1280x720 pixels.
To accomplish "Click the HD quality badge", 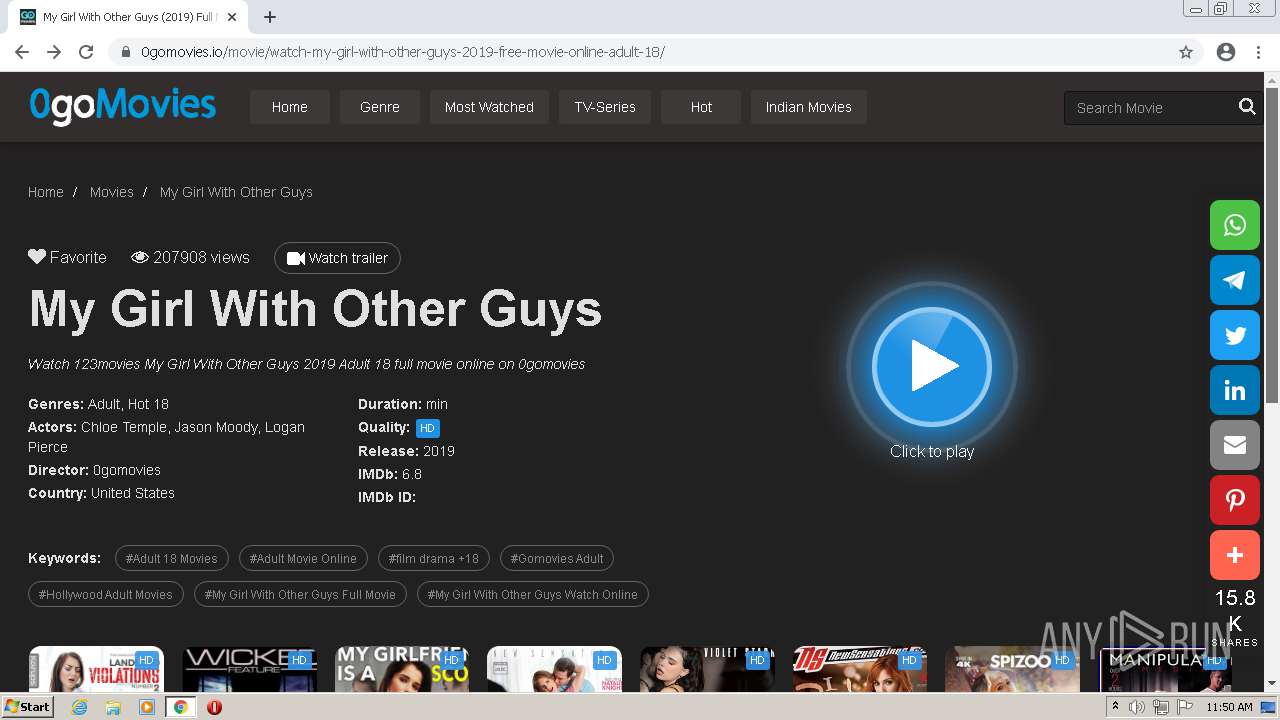I will point(427,428).
